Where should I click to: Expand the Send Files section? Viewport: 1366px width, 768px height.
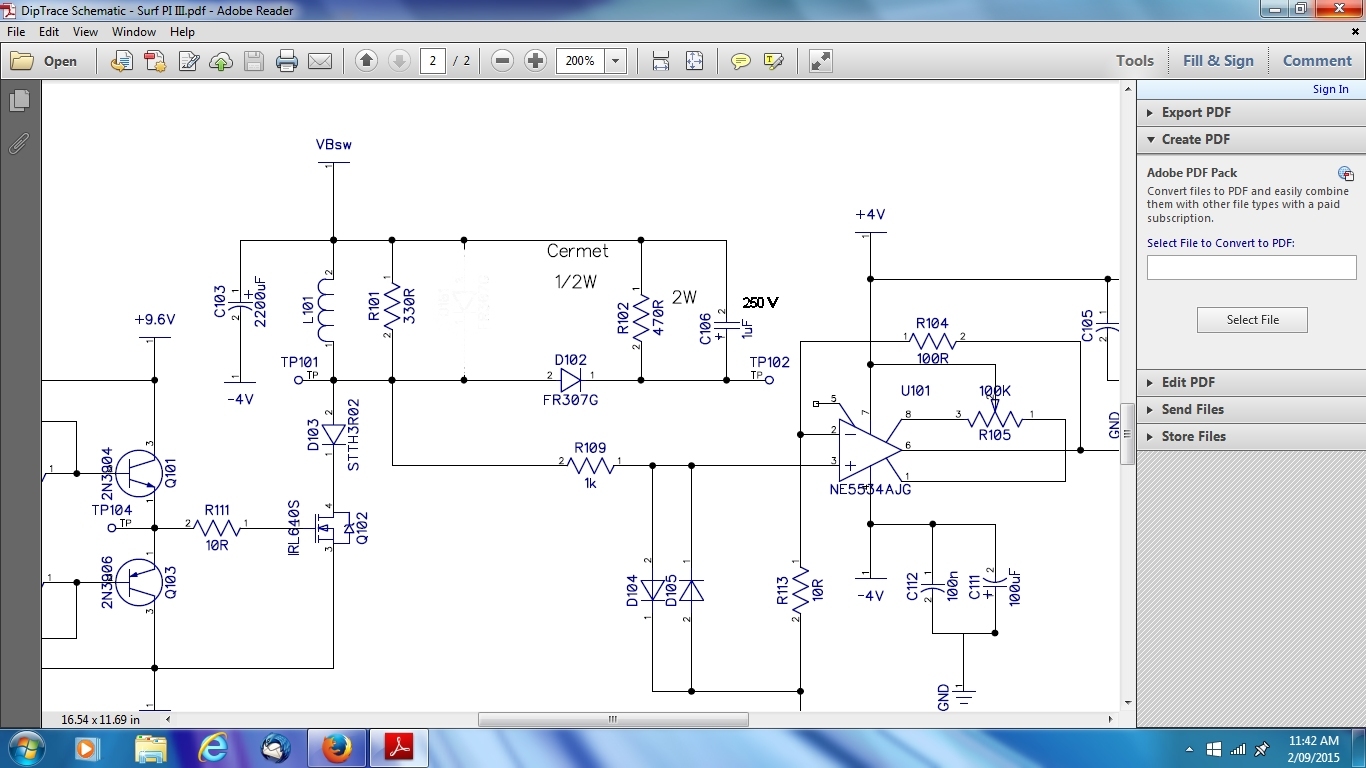pos(1192,409)
